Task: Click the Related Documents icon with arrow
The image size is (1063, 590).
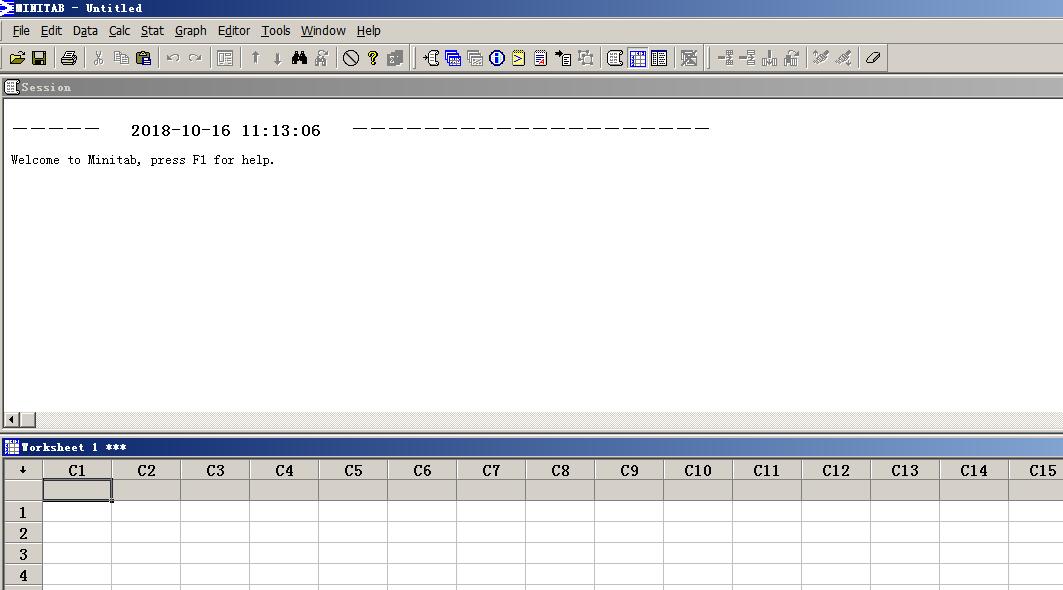Action: click(x=563, y=58)
